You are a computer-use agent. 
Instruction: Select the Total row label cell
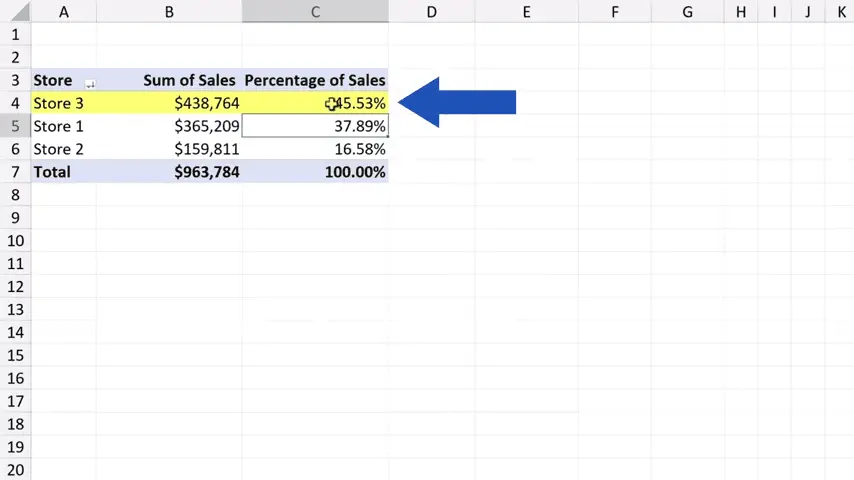click(52, 172)
